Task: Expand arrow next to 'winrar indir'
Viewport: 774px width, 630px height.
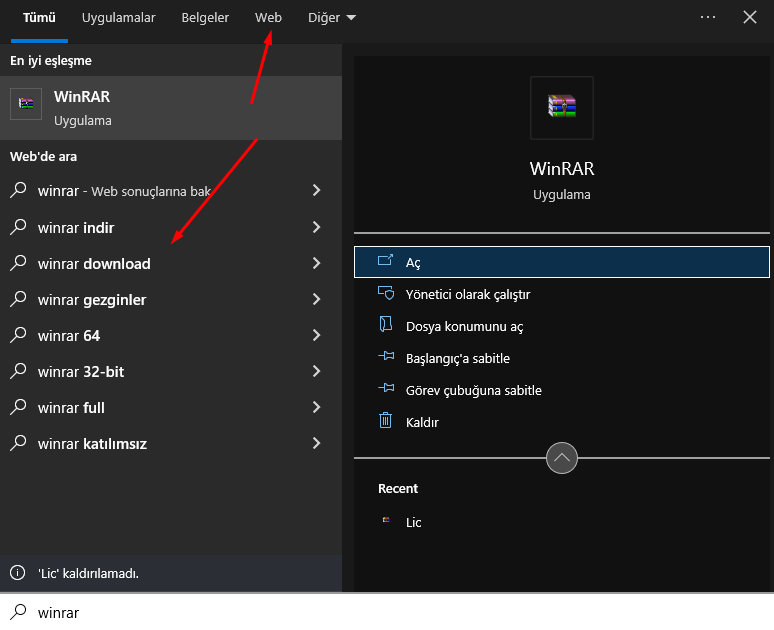Action: point(316,227)
